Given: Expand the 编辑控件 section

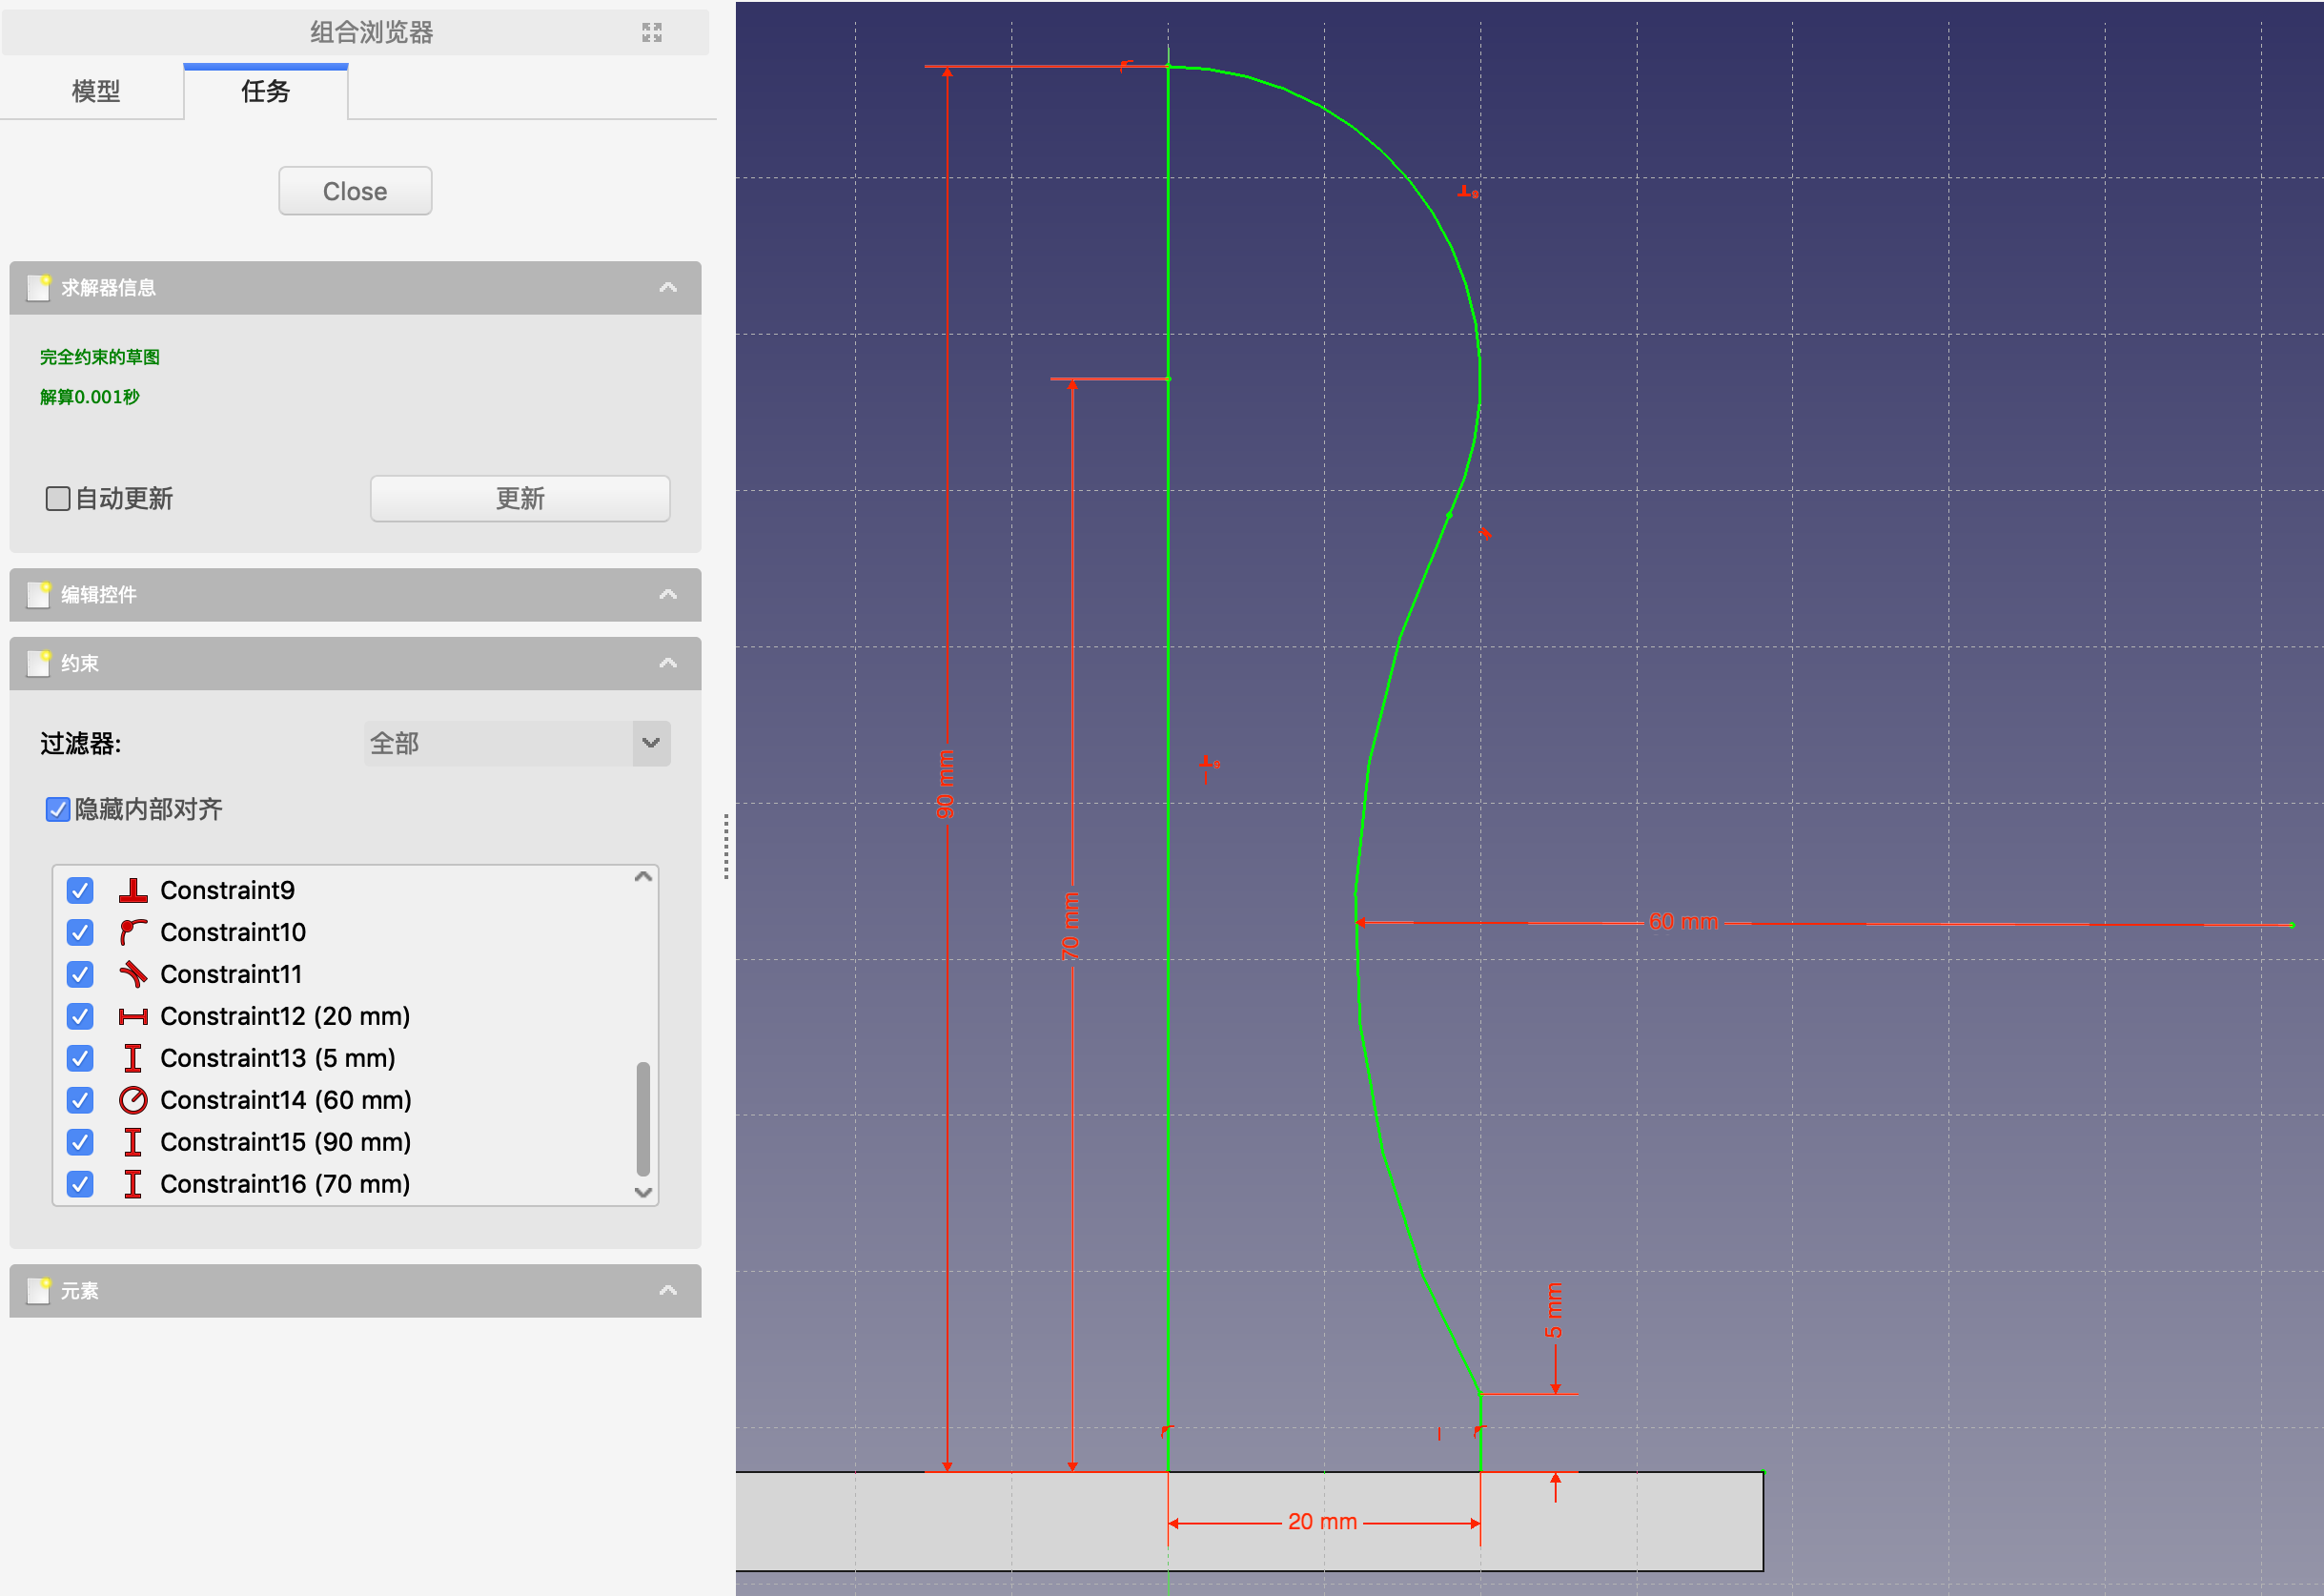Looking at the screenshot, I should coord(668,595).
